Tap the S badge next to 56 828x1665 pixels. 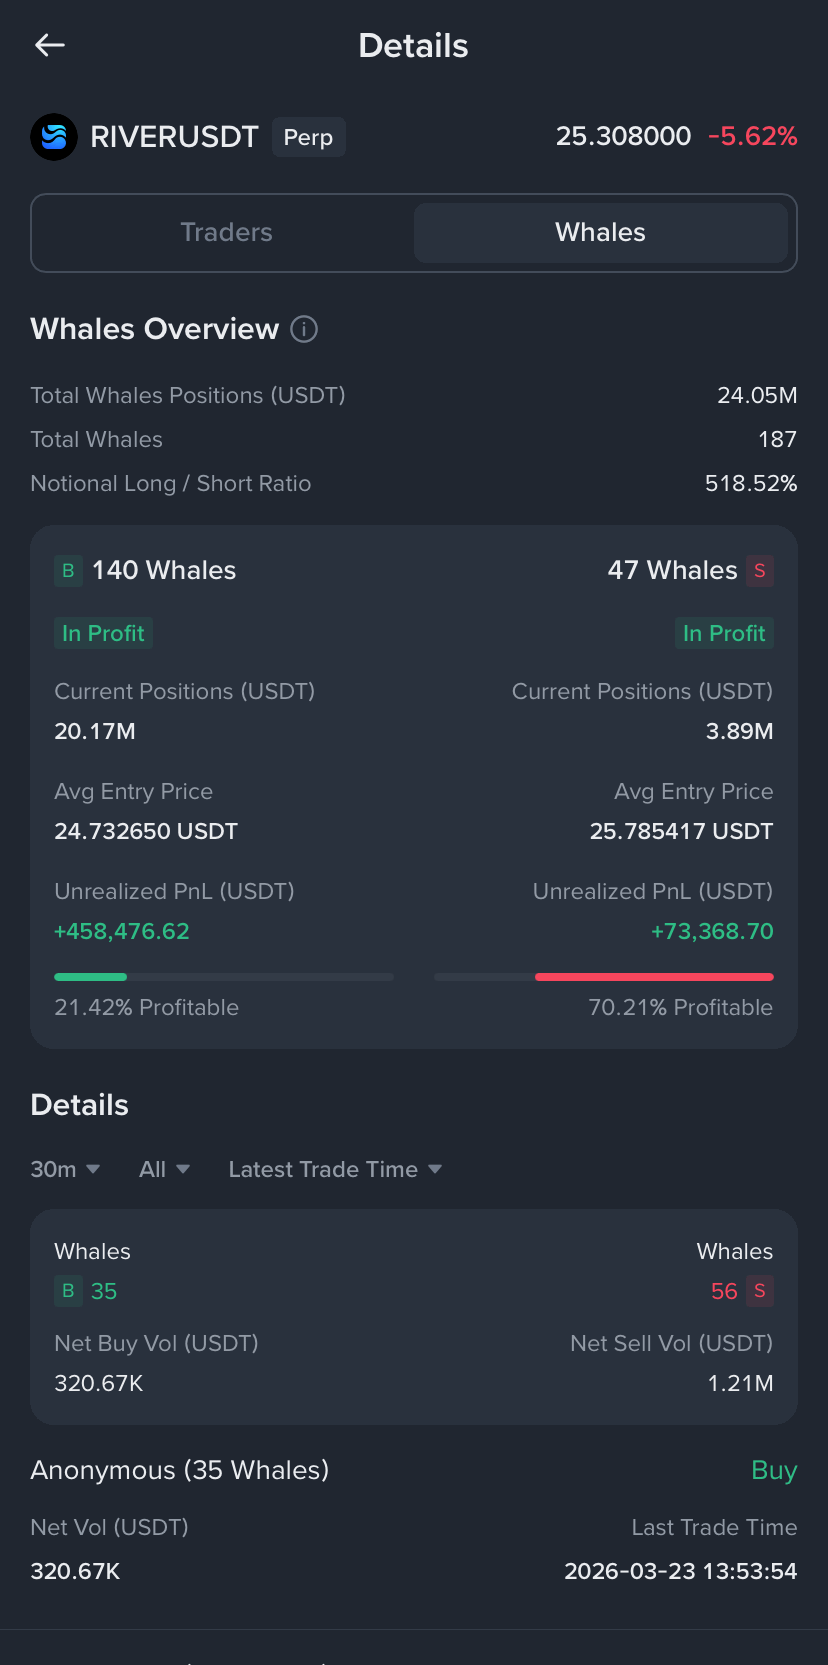[760, 1291]
